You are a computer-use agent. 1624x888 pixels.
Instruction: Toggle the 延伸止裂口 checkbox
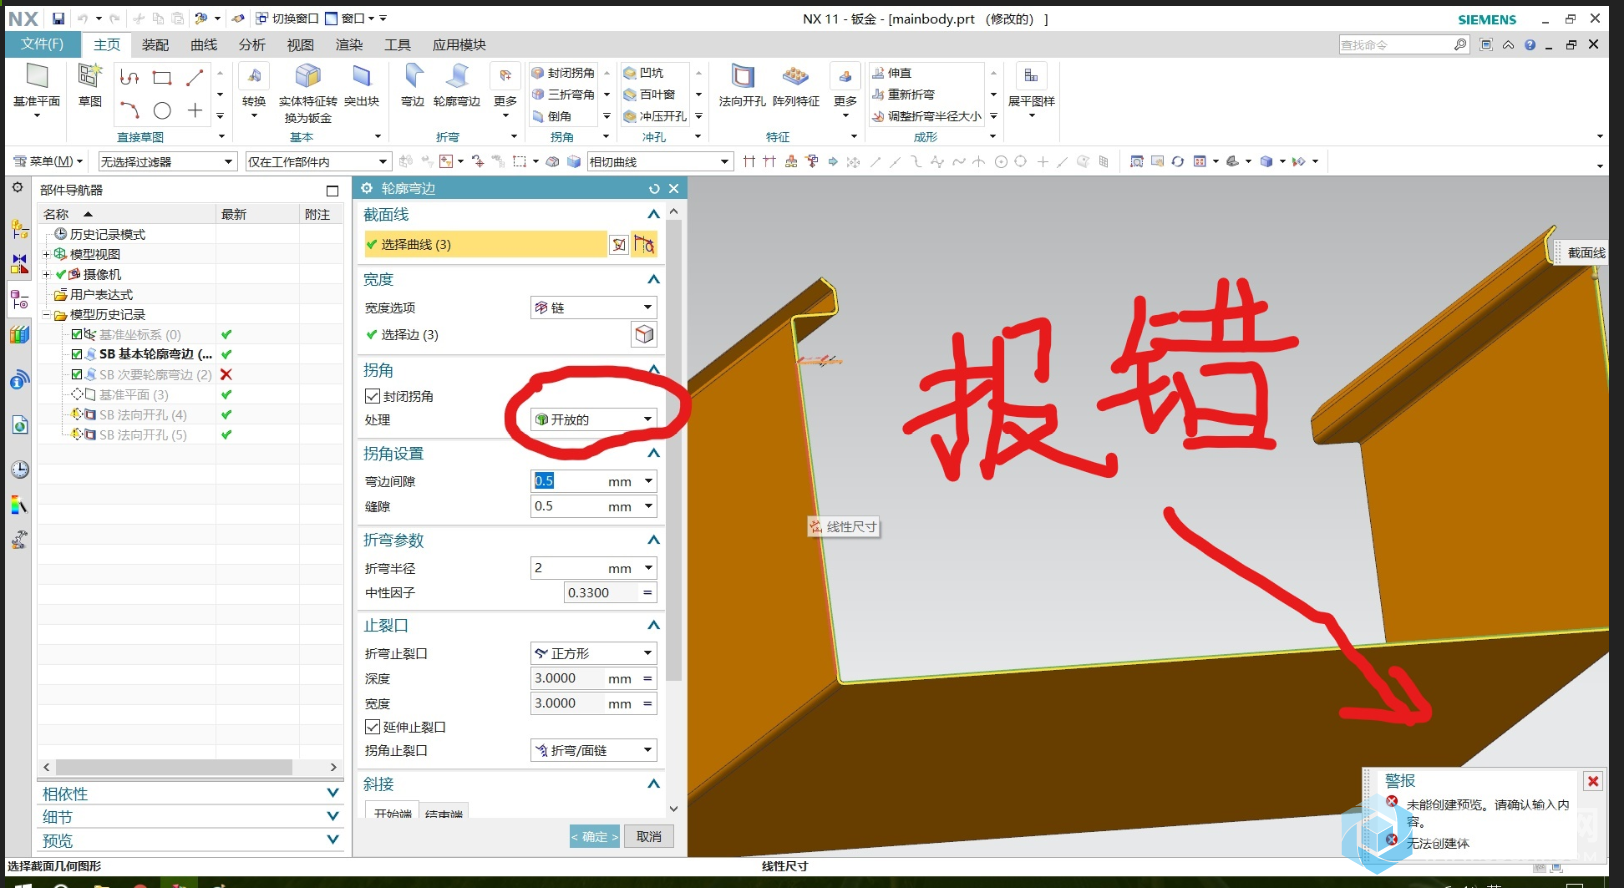pos(372,727)
